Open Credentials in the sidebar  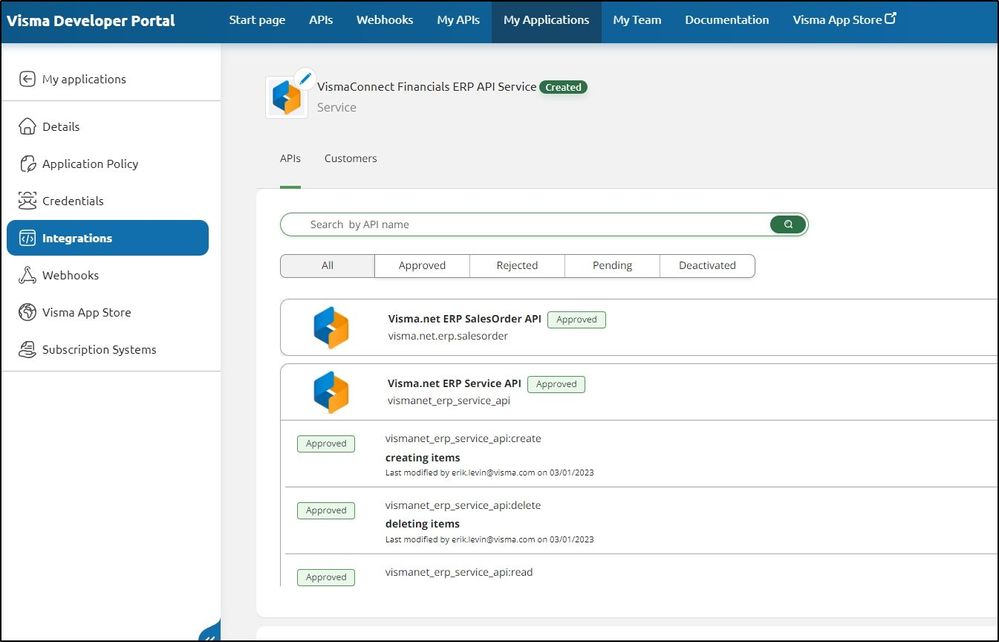coord(73,201)
